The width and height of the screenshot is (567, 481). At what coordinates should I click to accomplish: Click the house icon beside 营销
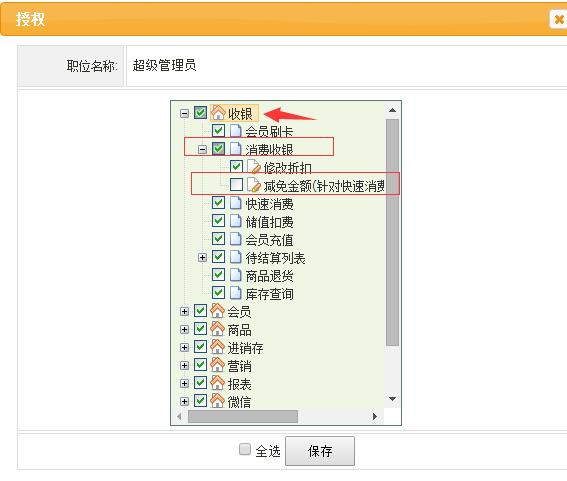tap(218, 365)
